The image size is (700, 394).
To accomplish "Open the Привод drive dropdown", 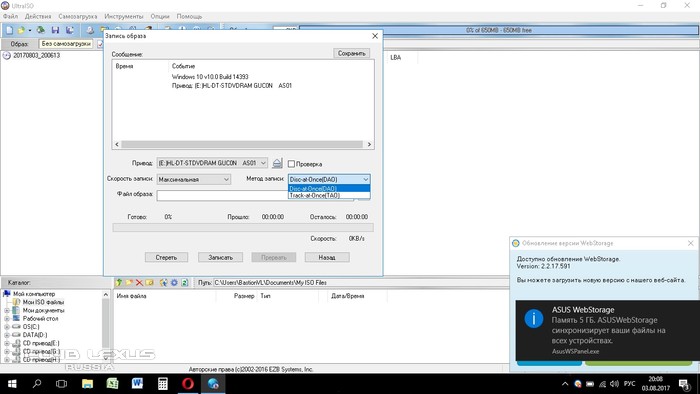I will (x=212, y=163).
